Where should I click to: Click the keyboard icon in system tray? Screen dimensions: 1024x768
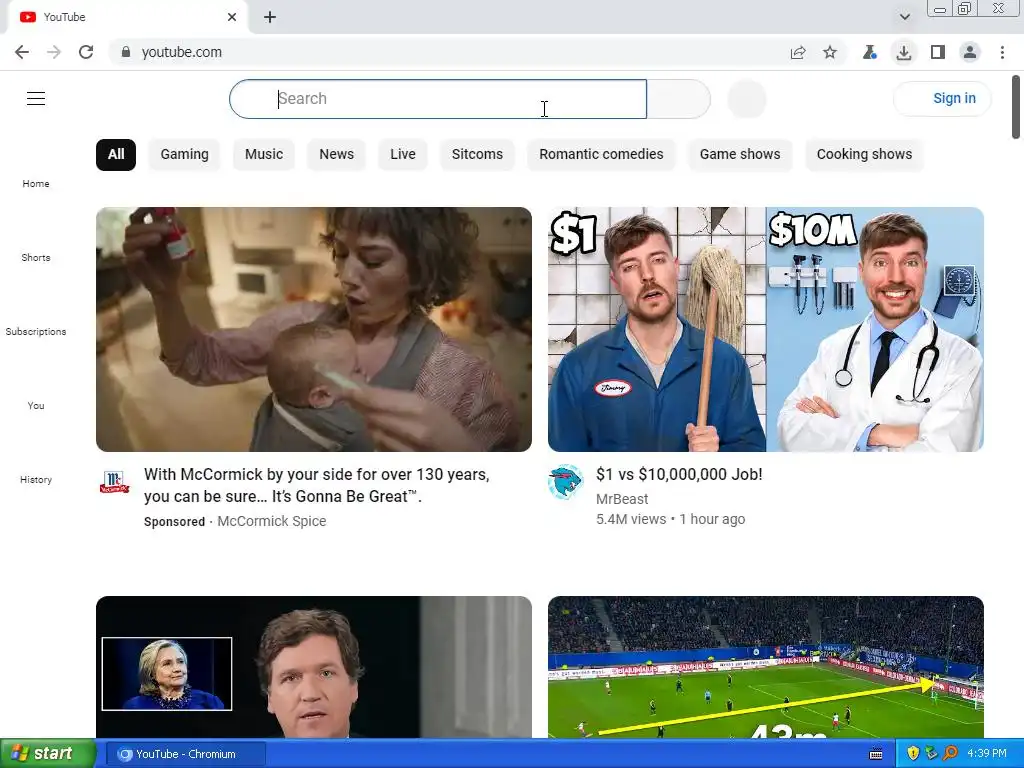pos(876,754)
